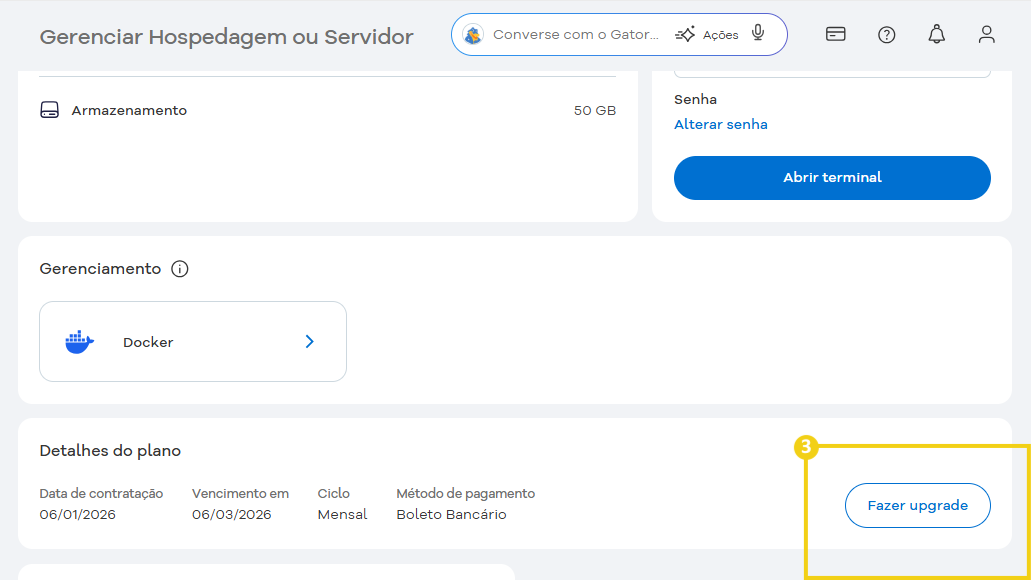Click the Abrir terminal button
Screen dimensions: 1031x580
832,177
